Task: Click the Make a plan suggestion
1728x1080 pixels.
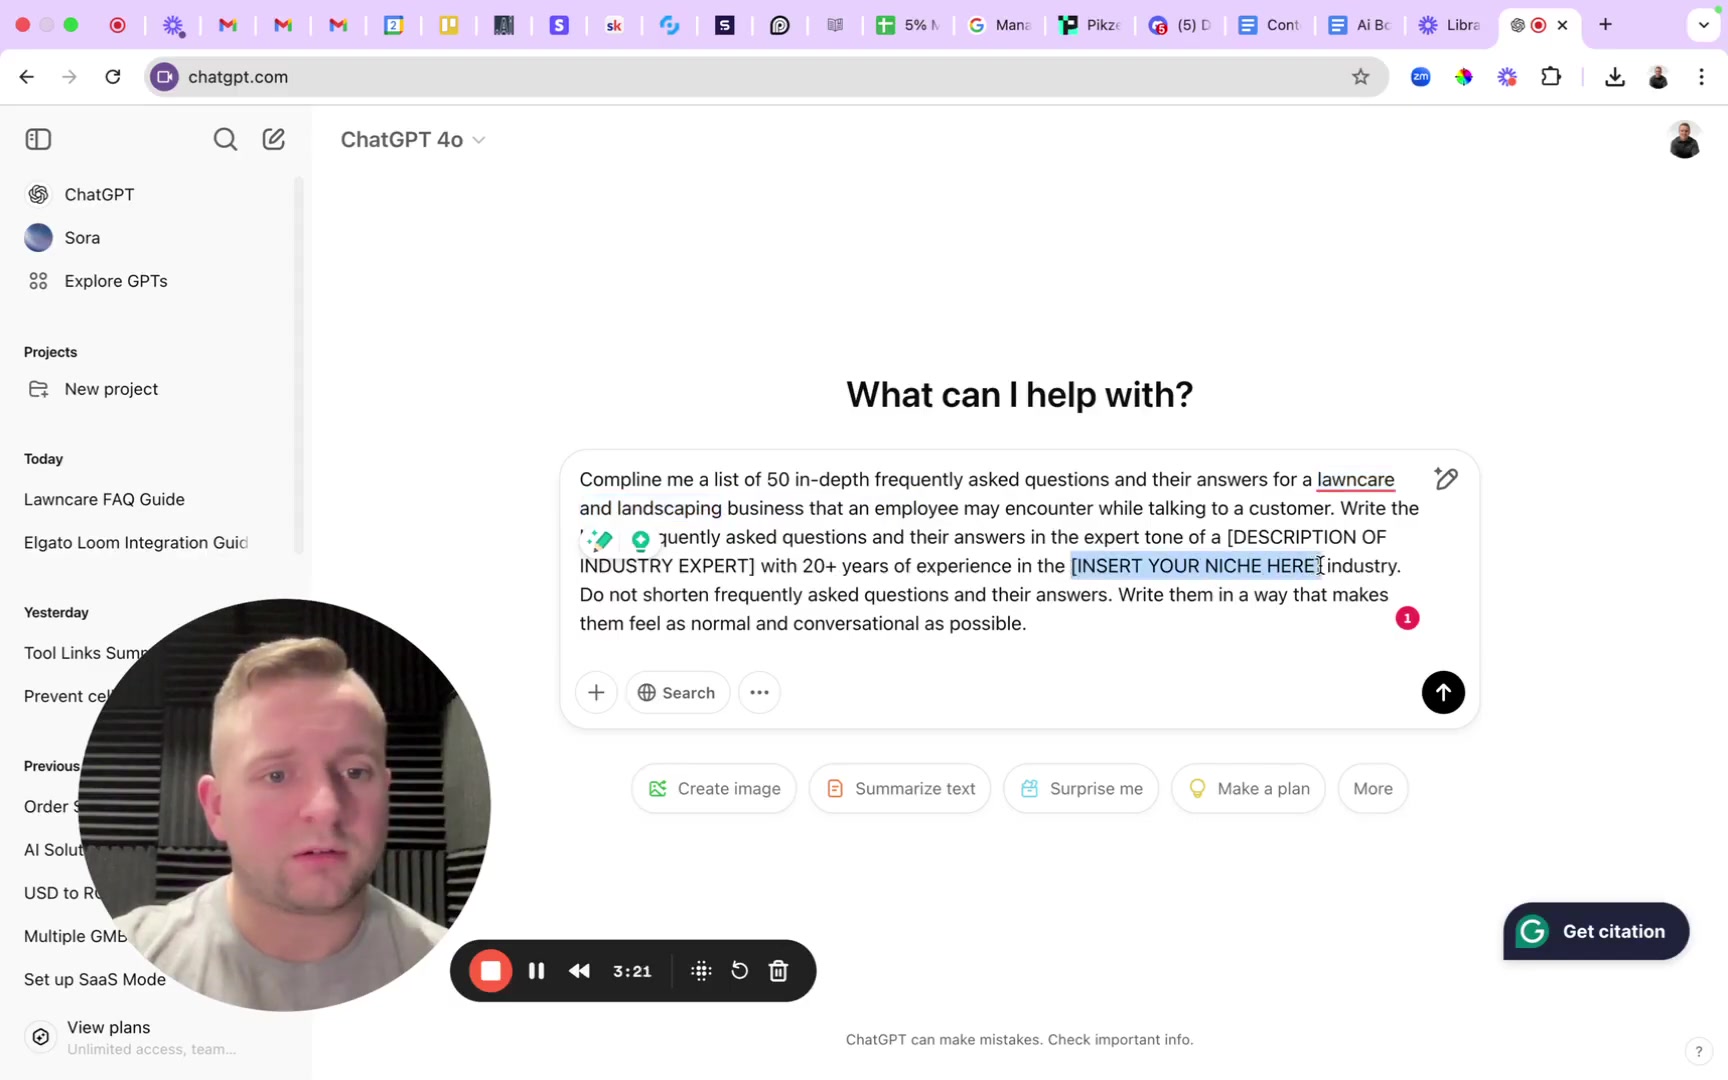Action: (x=1248, y=789)
